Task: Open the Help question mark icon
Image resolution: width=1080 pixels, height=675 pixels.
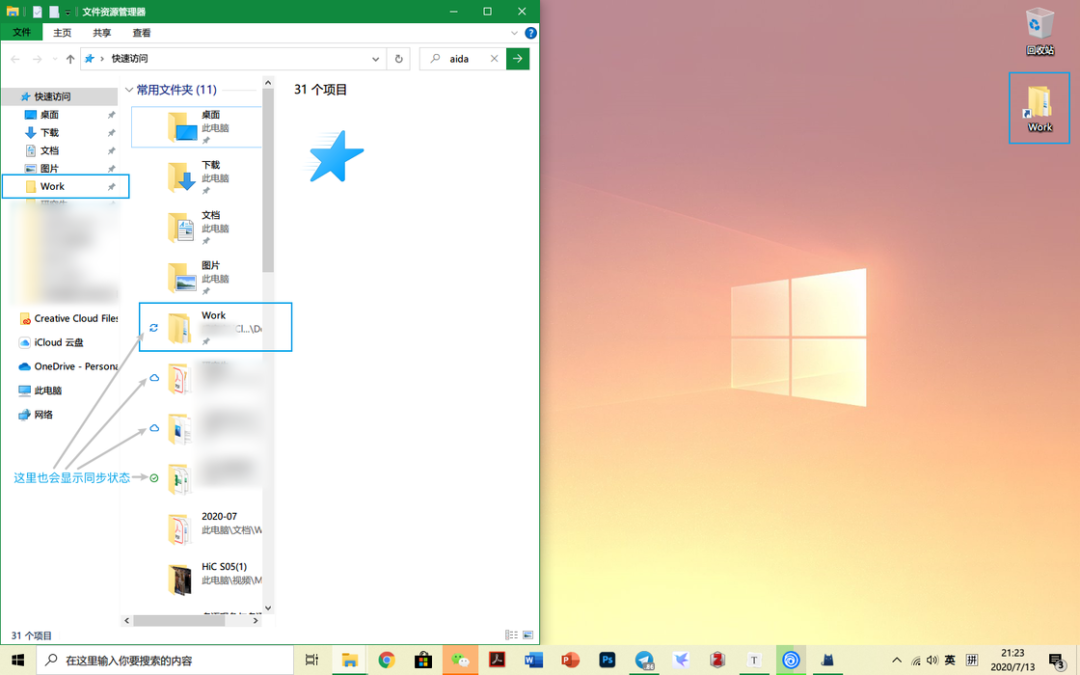Action: 530,32
